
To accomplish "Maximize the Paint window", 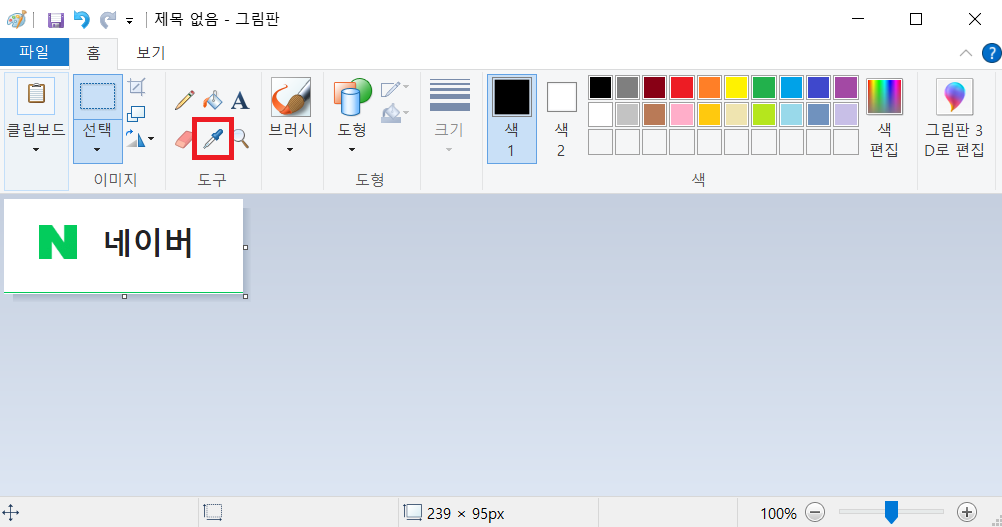I will coord(916,19).
